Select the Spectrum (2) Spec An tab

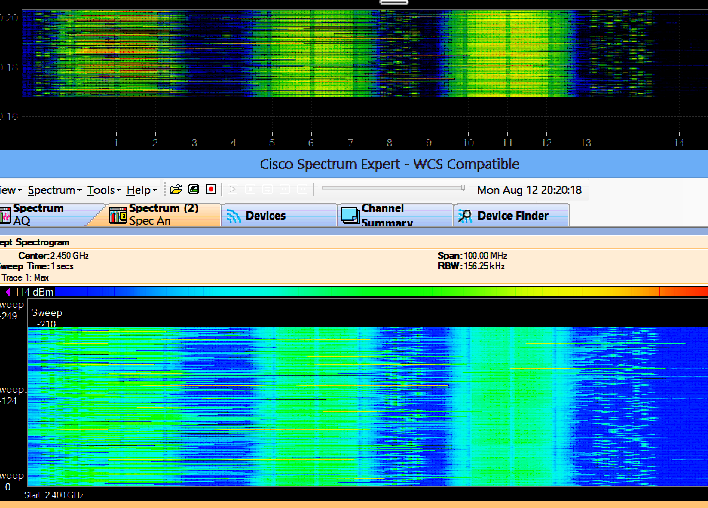(x=162, y=215)
